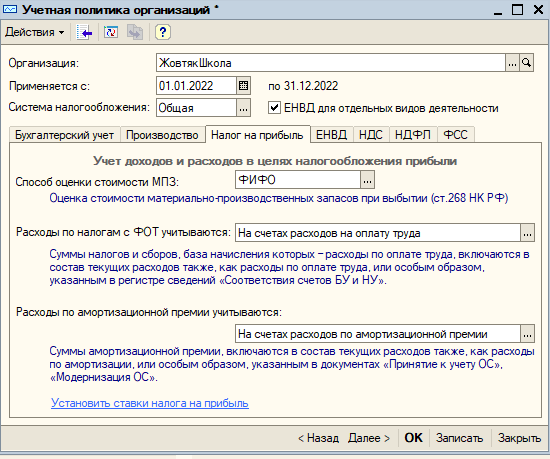Open selection for Способ оценки стоимости МПЗ
This screenshot has width=550, height=459.
click(x=367, y=180)
